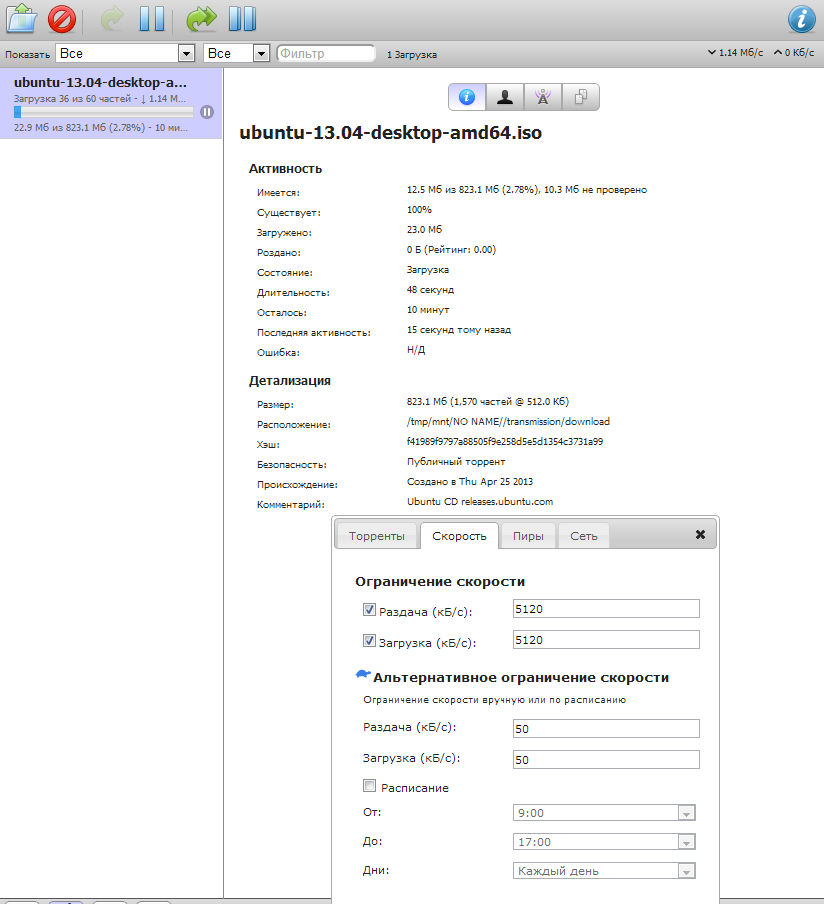Click the 'Детализация' section heading
Image resolution: width=824 pixels, height=904 pixels.
coord(289,381)
